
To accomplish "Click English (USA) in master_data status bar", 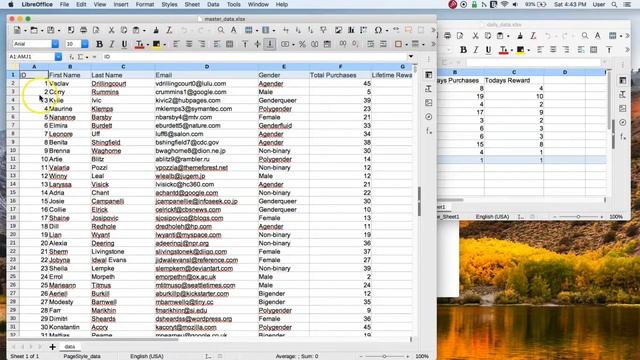I will 147,356.
